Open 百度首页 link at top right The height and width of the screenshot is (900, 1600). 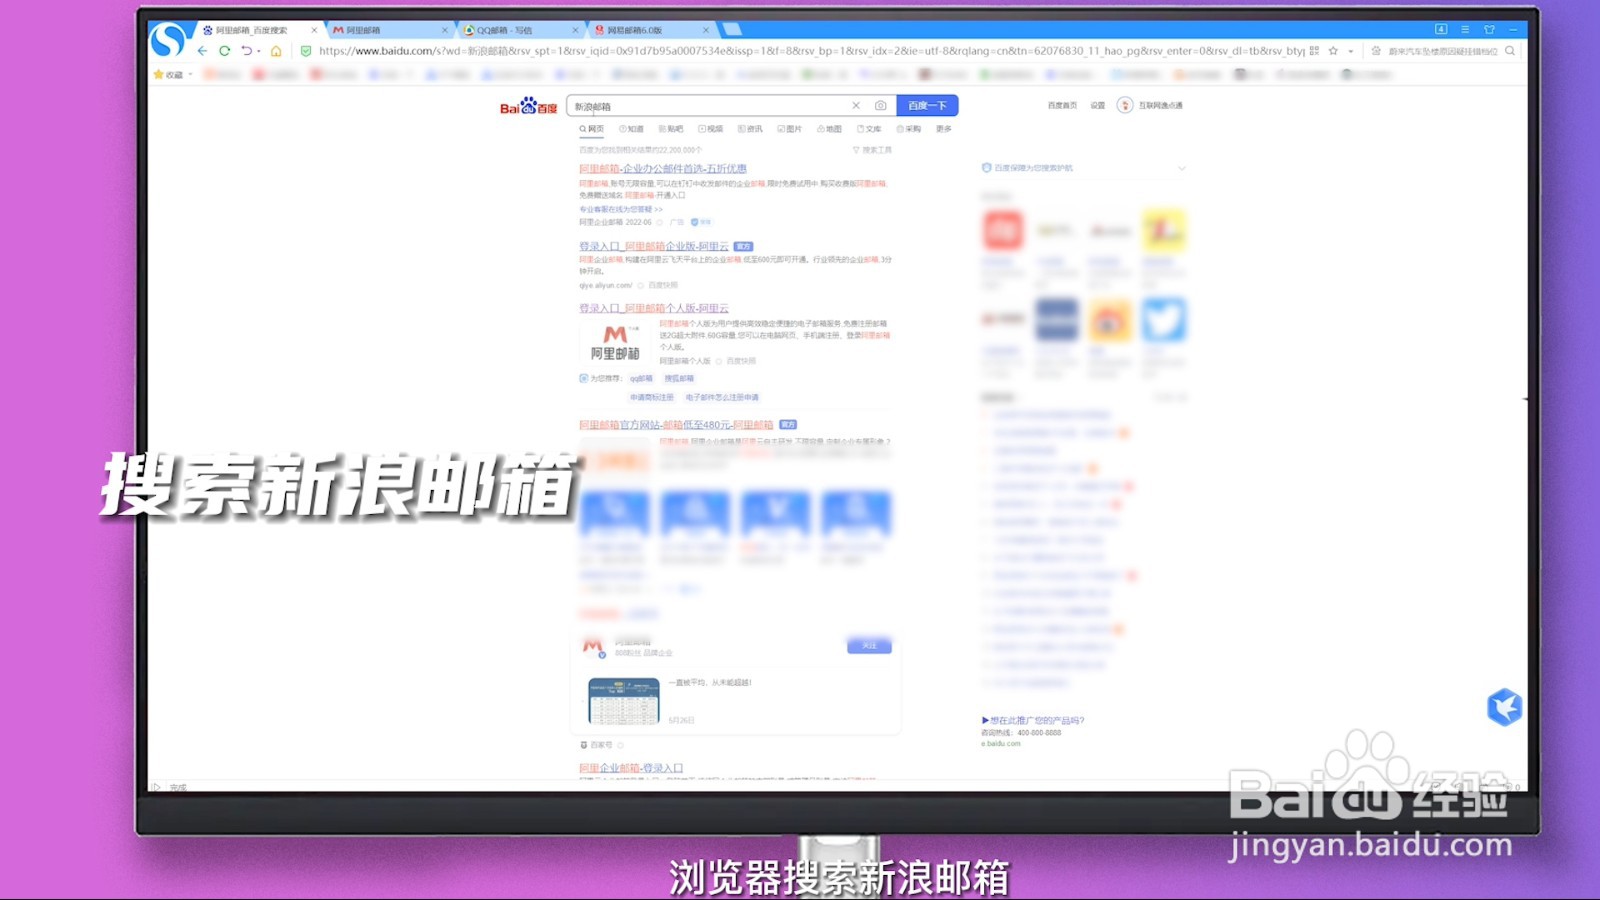coord(1062,105)
